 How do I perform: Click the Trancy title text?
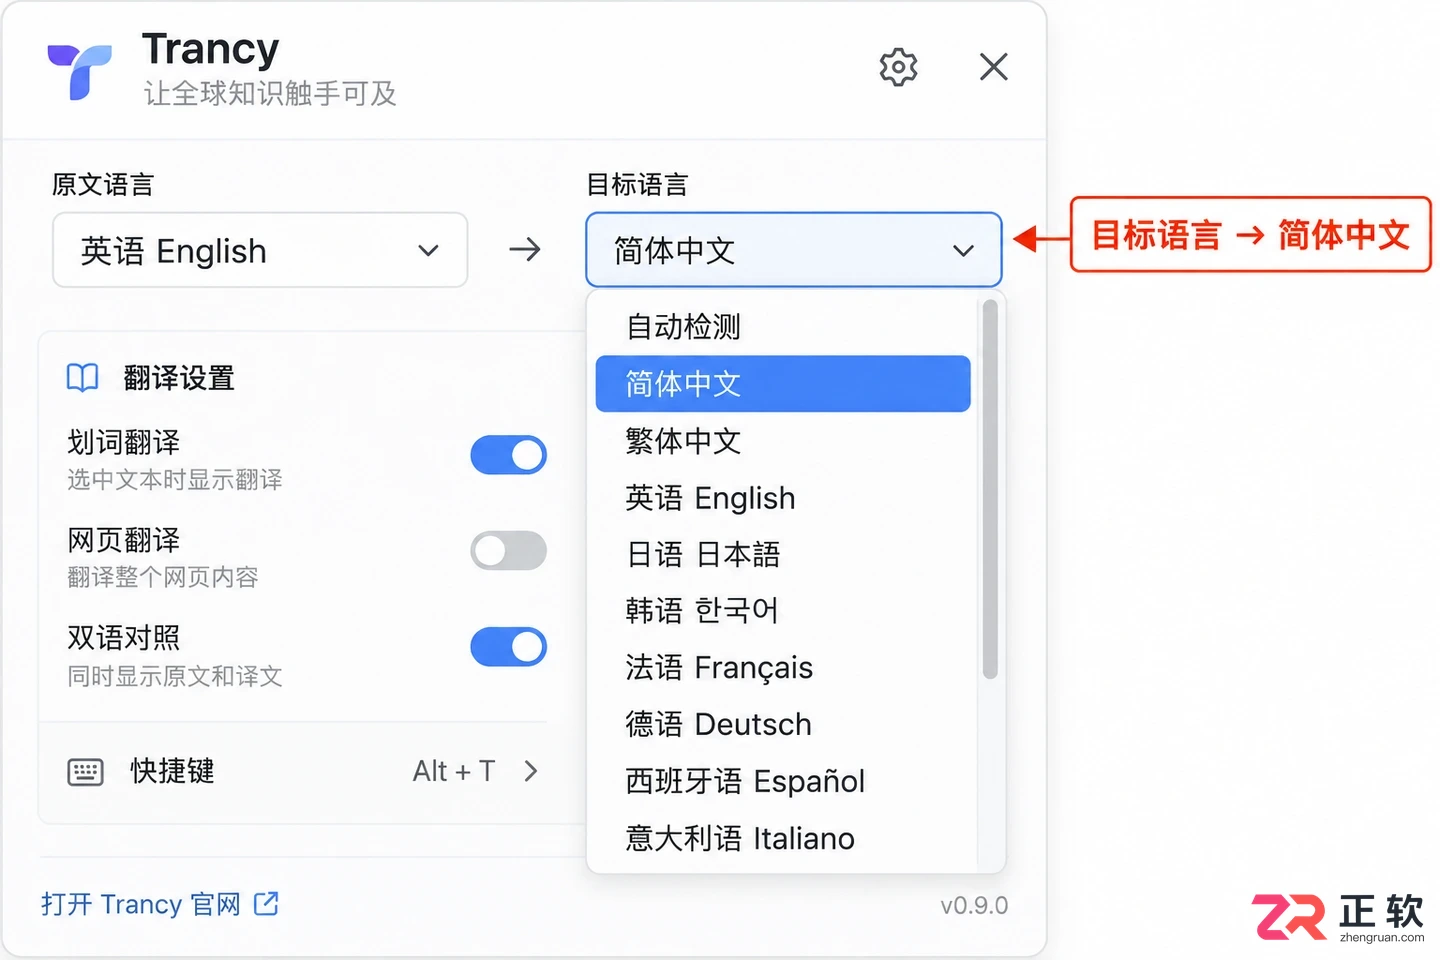point(210,49)
